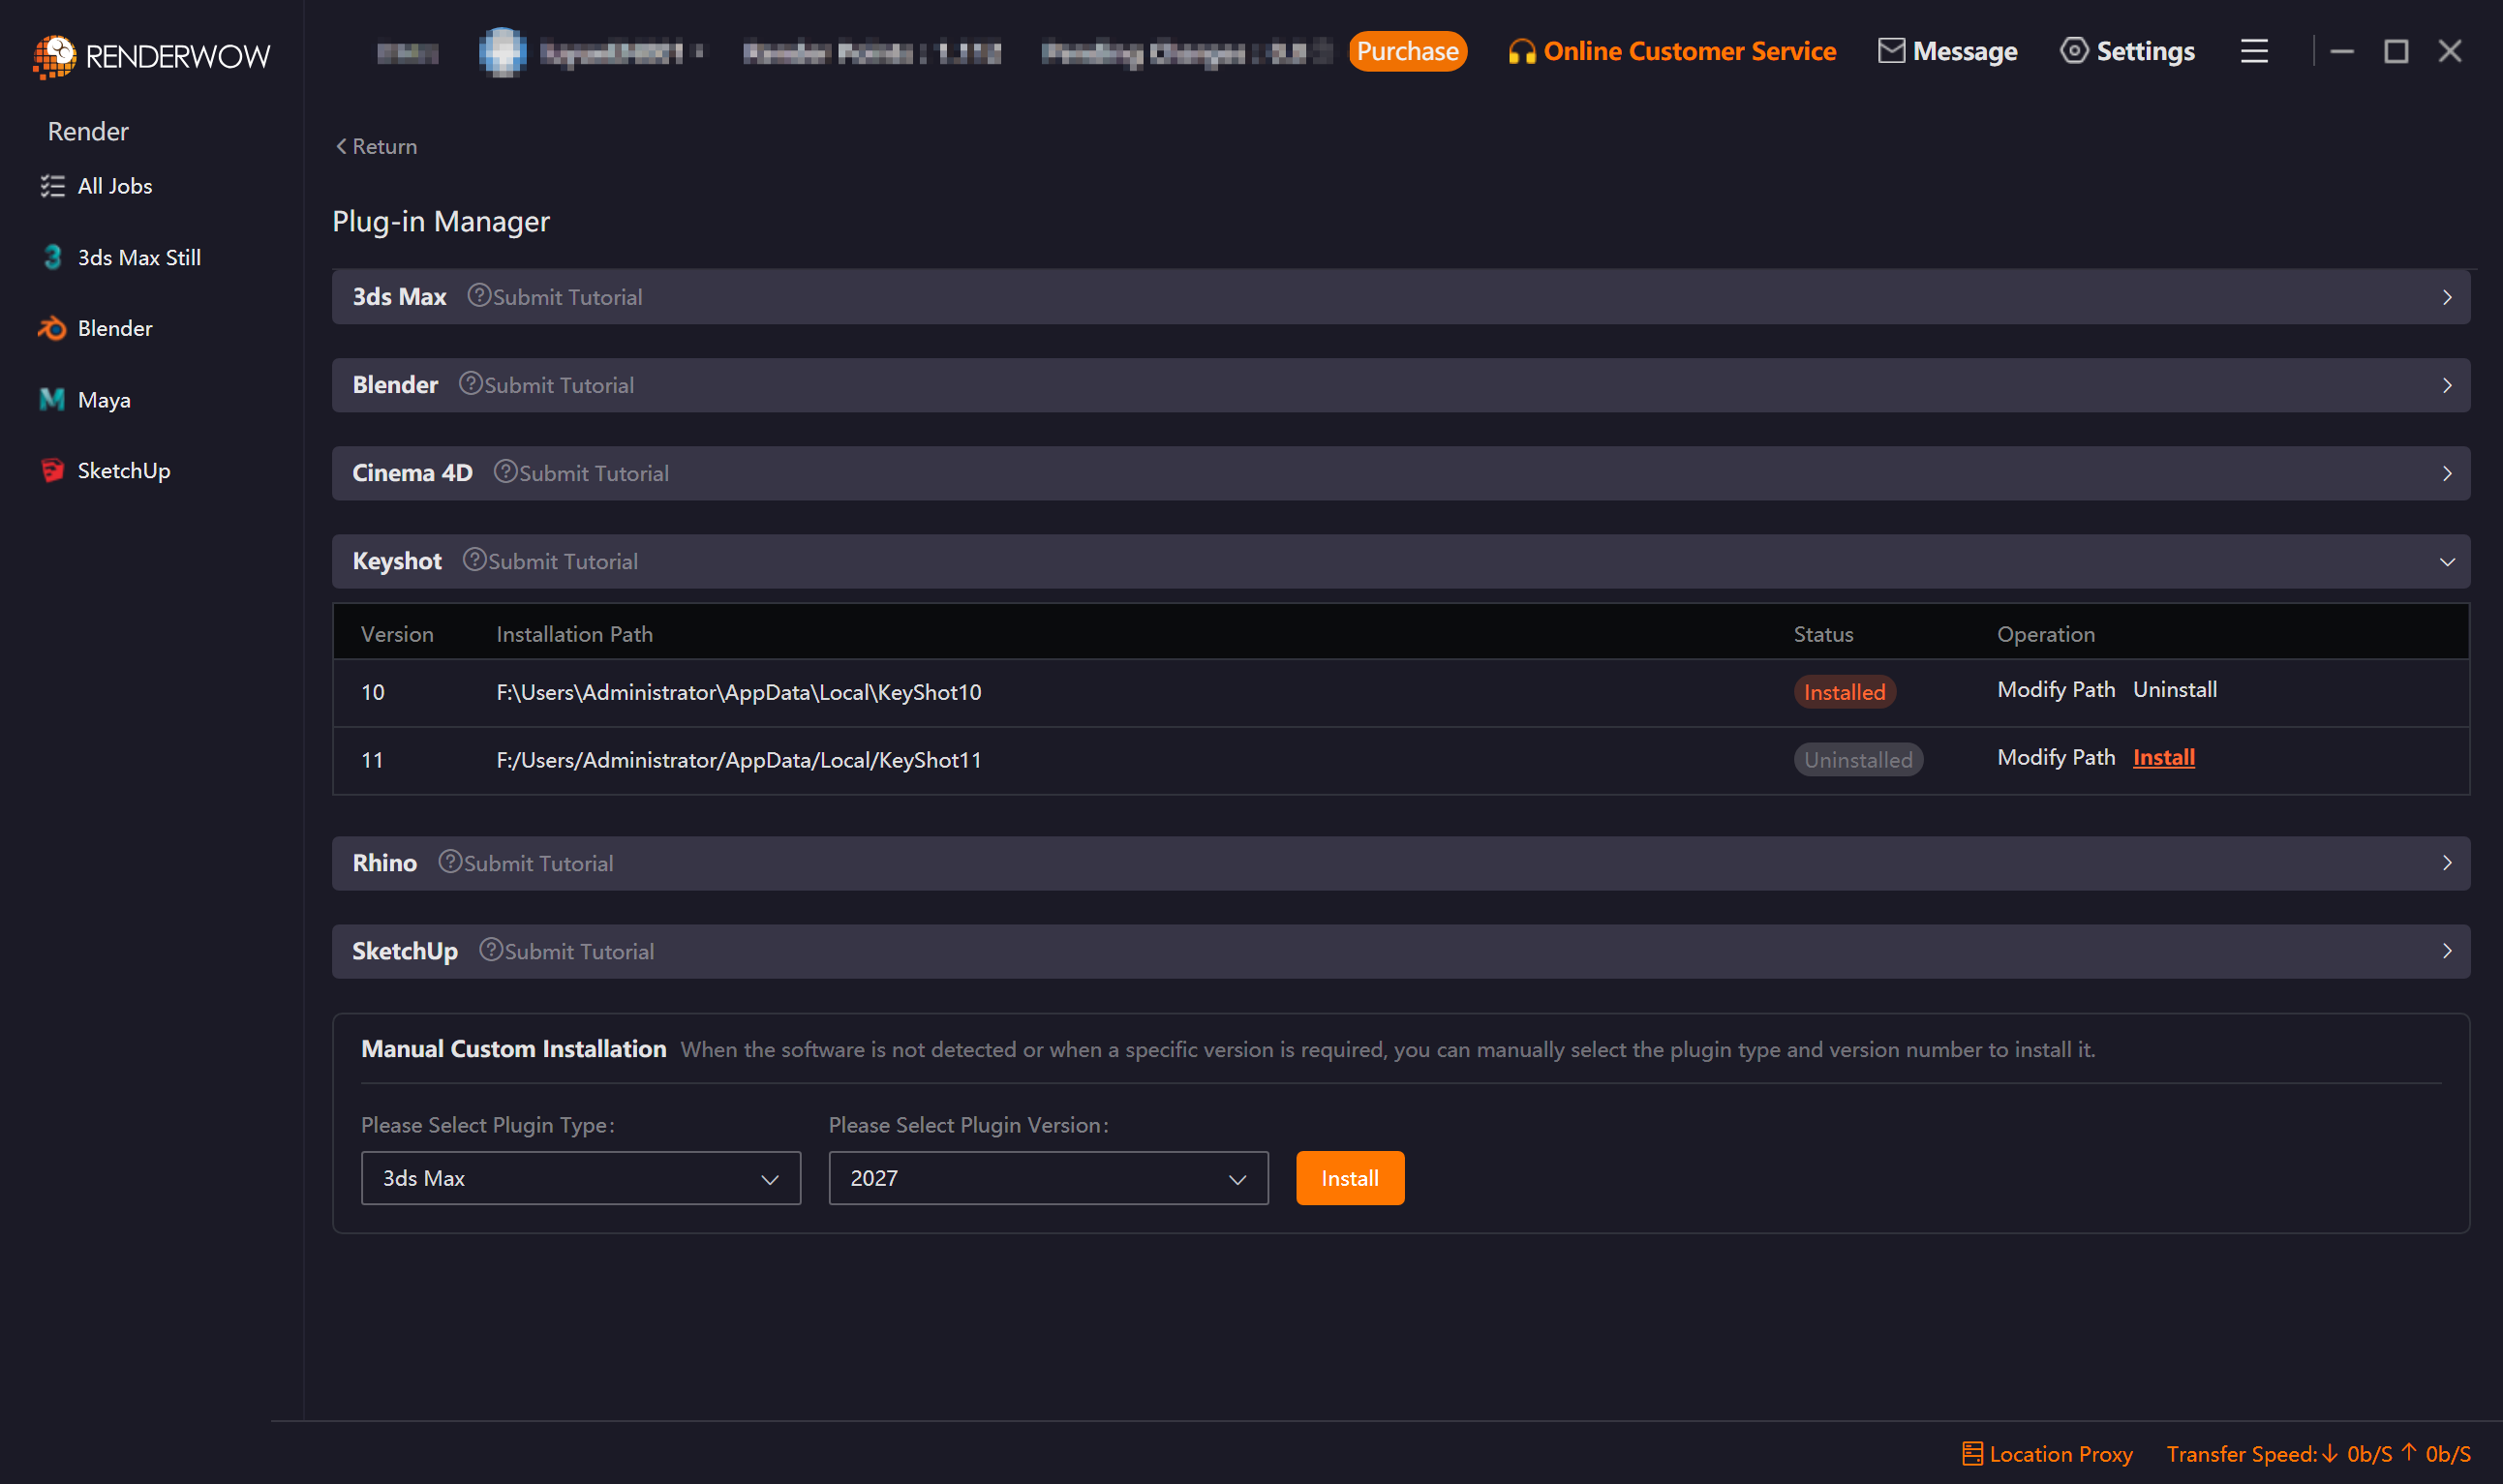Expand the 3ds Max section chevron

[2447, 297]
